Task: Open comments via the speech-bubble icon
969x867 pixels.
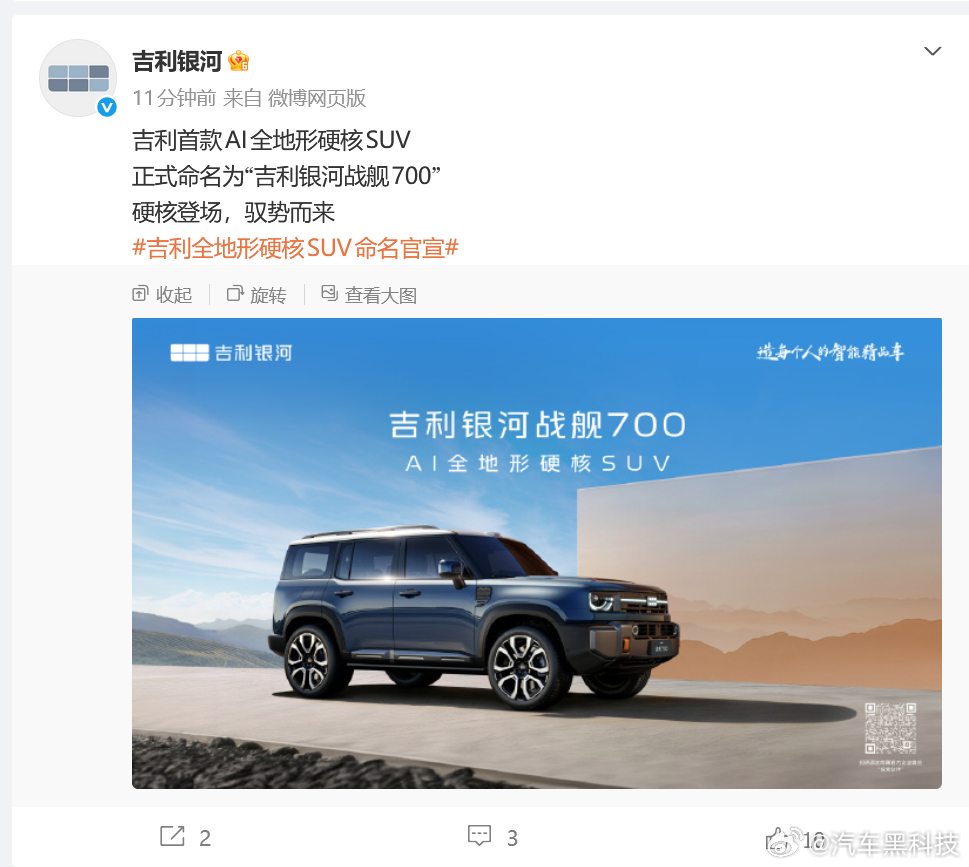Action: (x=480, y=836)
